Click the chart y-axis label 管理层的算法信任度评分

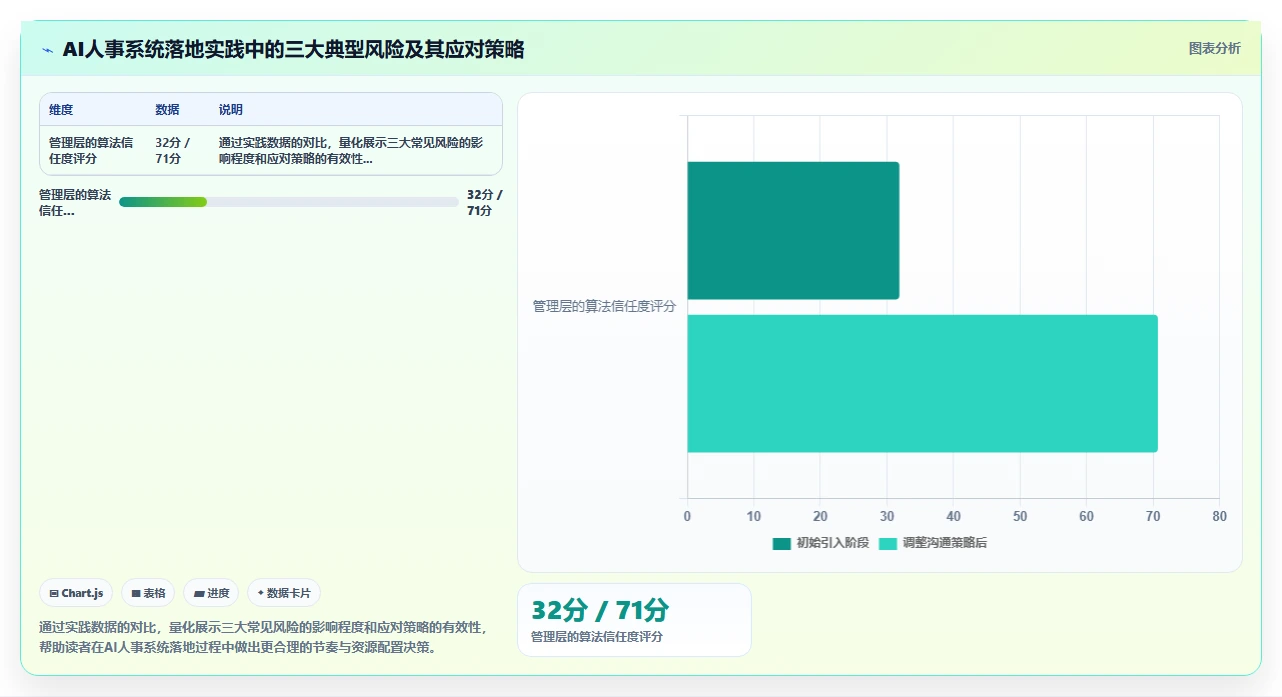(604, 307)
